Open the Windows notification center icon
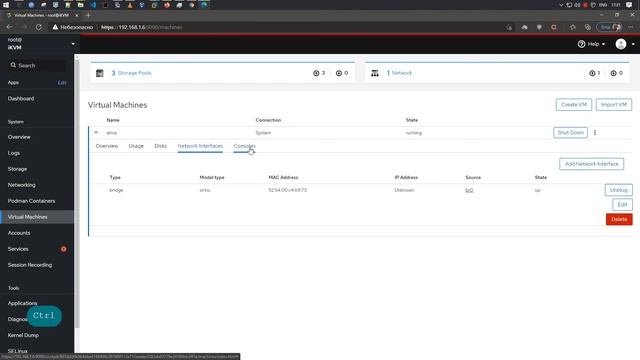640x360 pixels. pyautogui.click(x=629, y=5)
